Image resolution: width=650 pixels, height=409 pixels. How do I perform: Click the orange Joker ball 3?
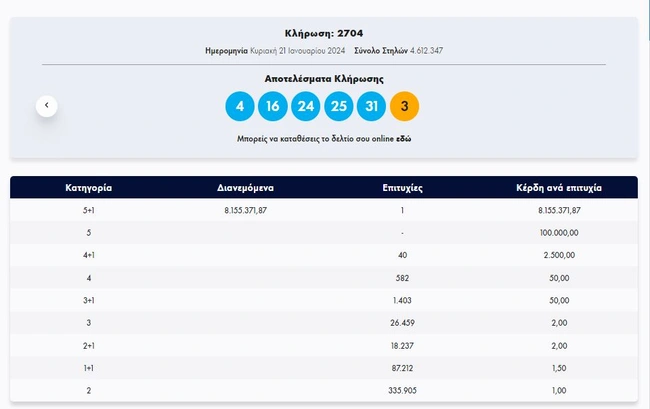point(404,106)
